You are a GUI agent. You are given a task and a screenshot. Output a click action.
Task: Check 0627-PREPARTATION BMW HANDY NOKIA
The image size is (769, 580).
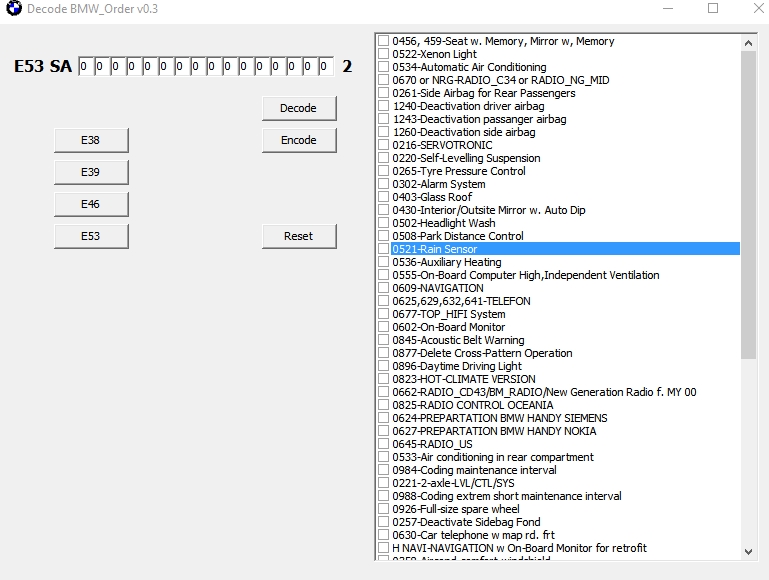click(384, 430)
